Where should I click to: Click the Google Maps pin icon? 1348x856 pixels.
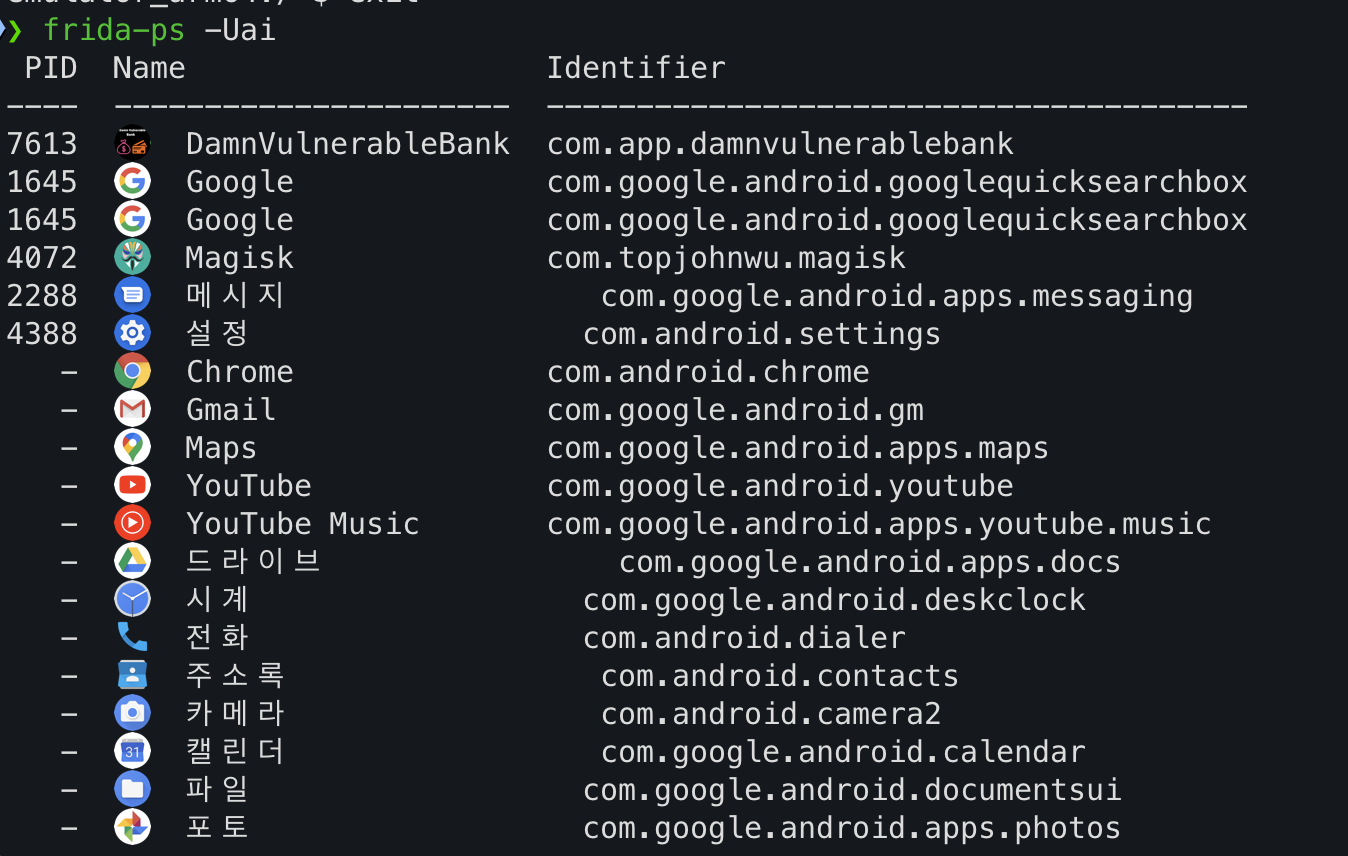pos(132,448)
